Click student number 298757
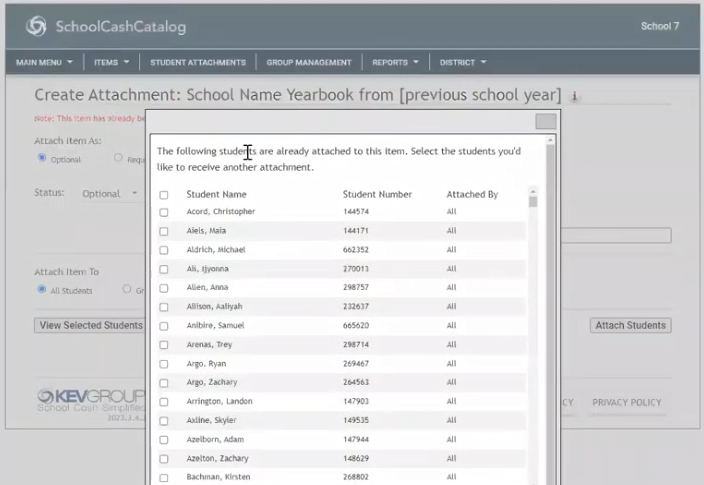 point(356,287)
